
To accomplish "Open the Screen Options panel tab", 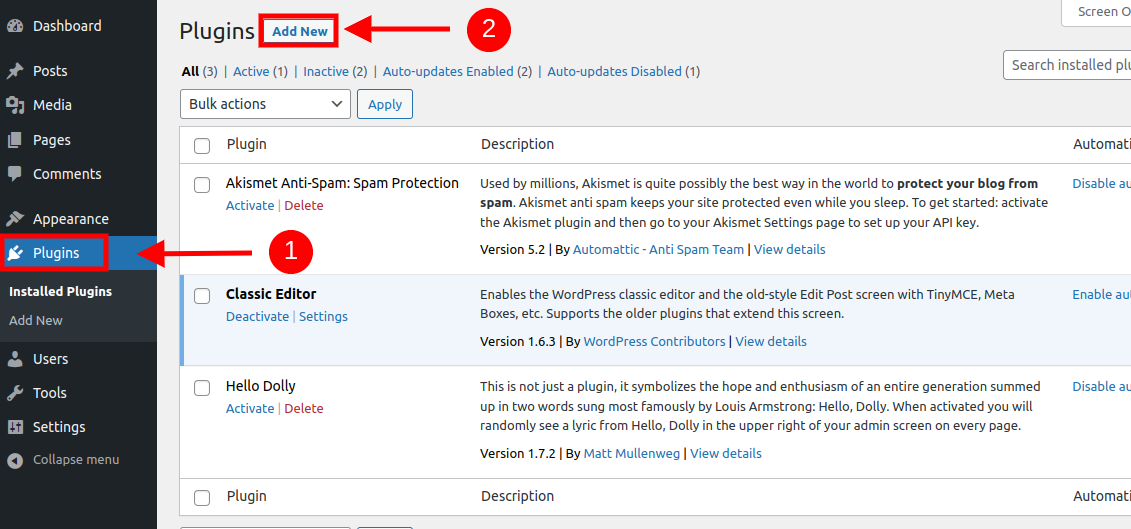I will click(x=1096, y=12).
